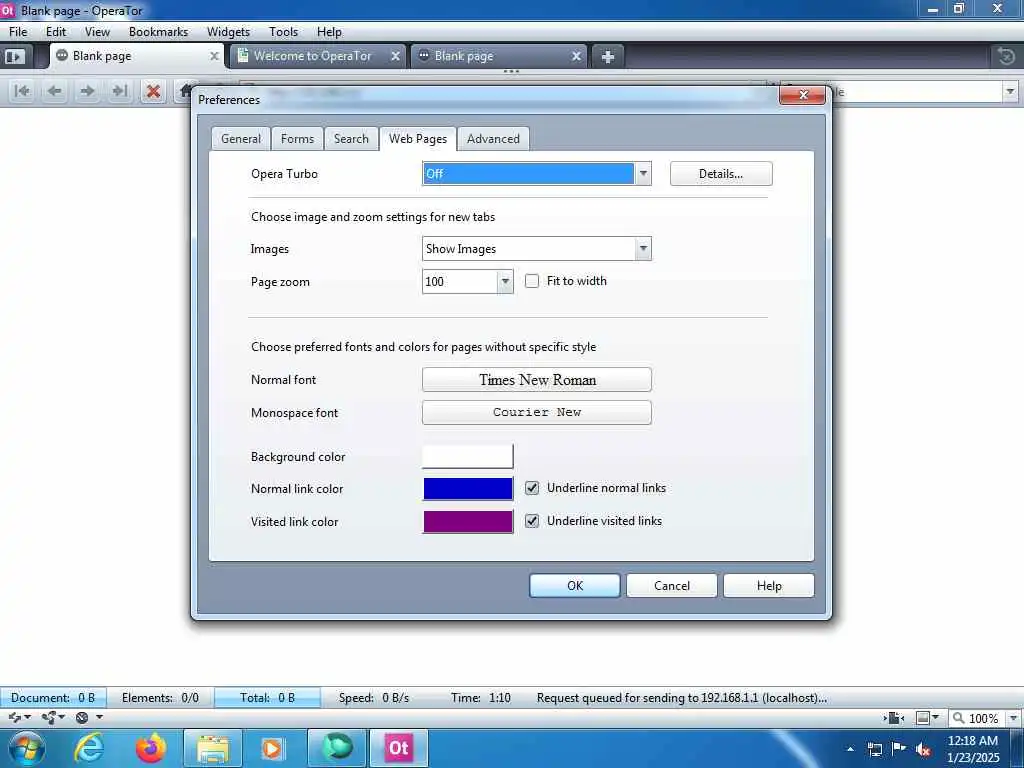Open dropdown arrow beside Opera Link icon
The image size is (1024, 768).
coord(27,718)
